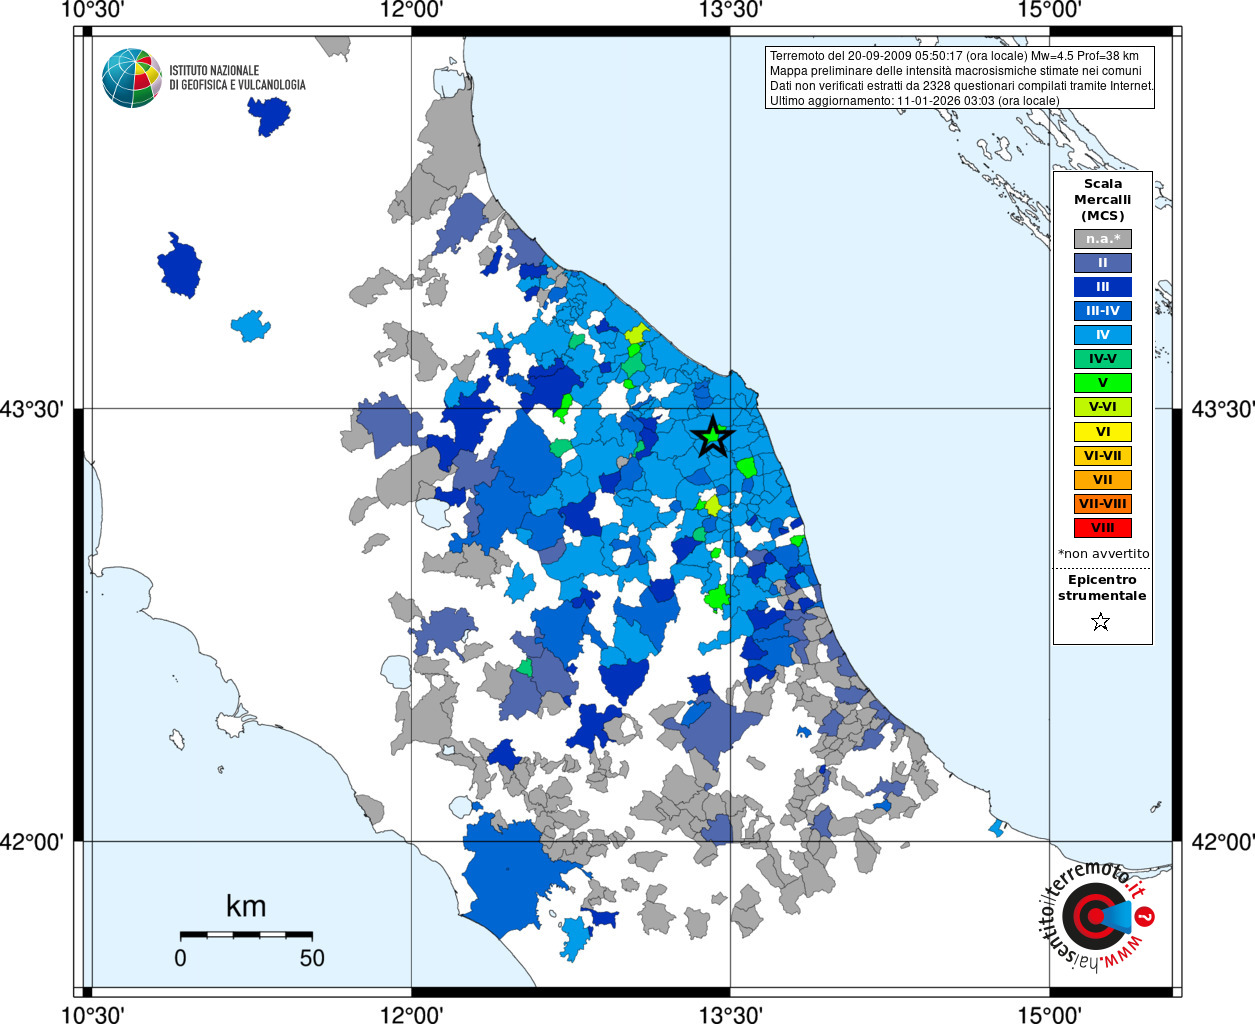Select the IV intensity legend swatch
This screenshot has width=1255, height=1024.
click(x=1103, y=335)
